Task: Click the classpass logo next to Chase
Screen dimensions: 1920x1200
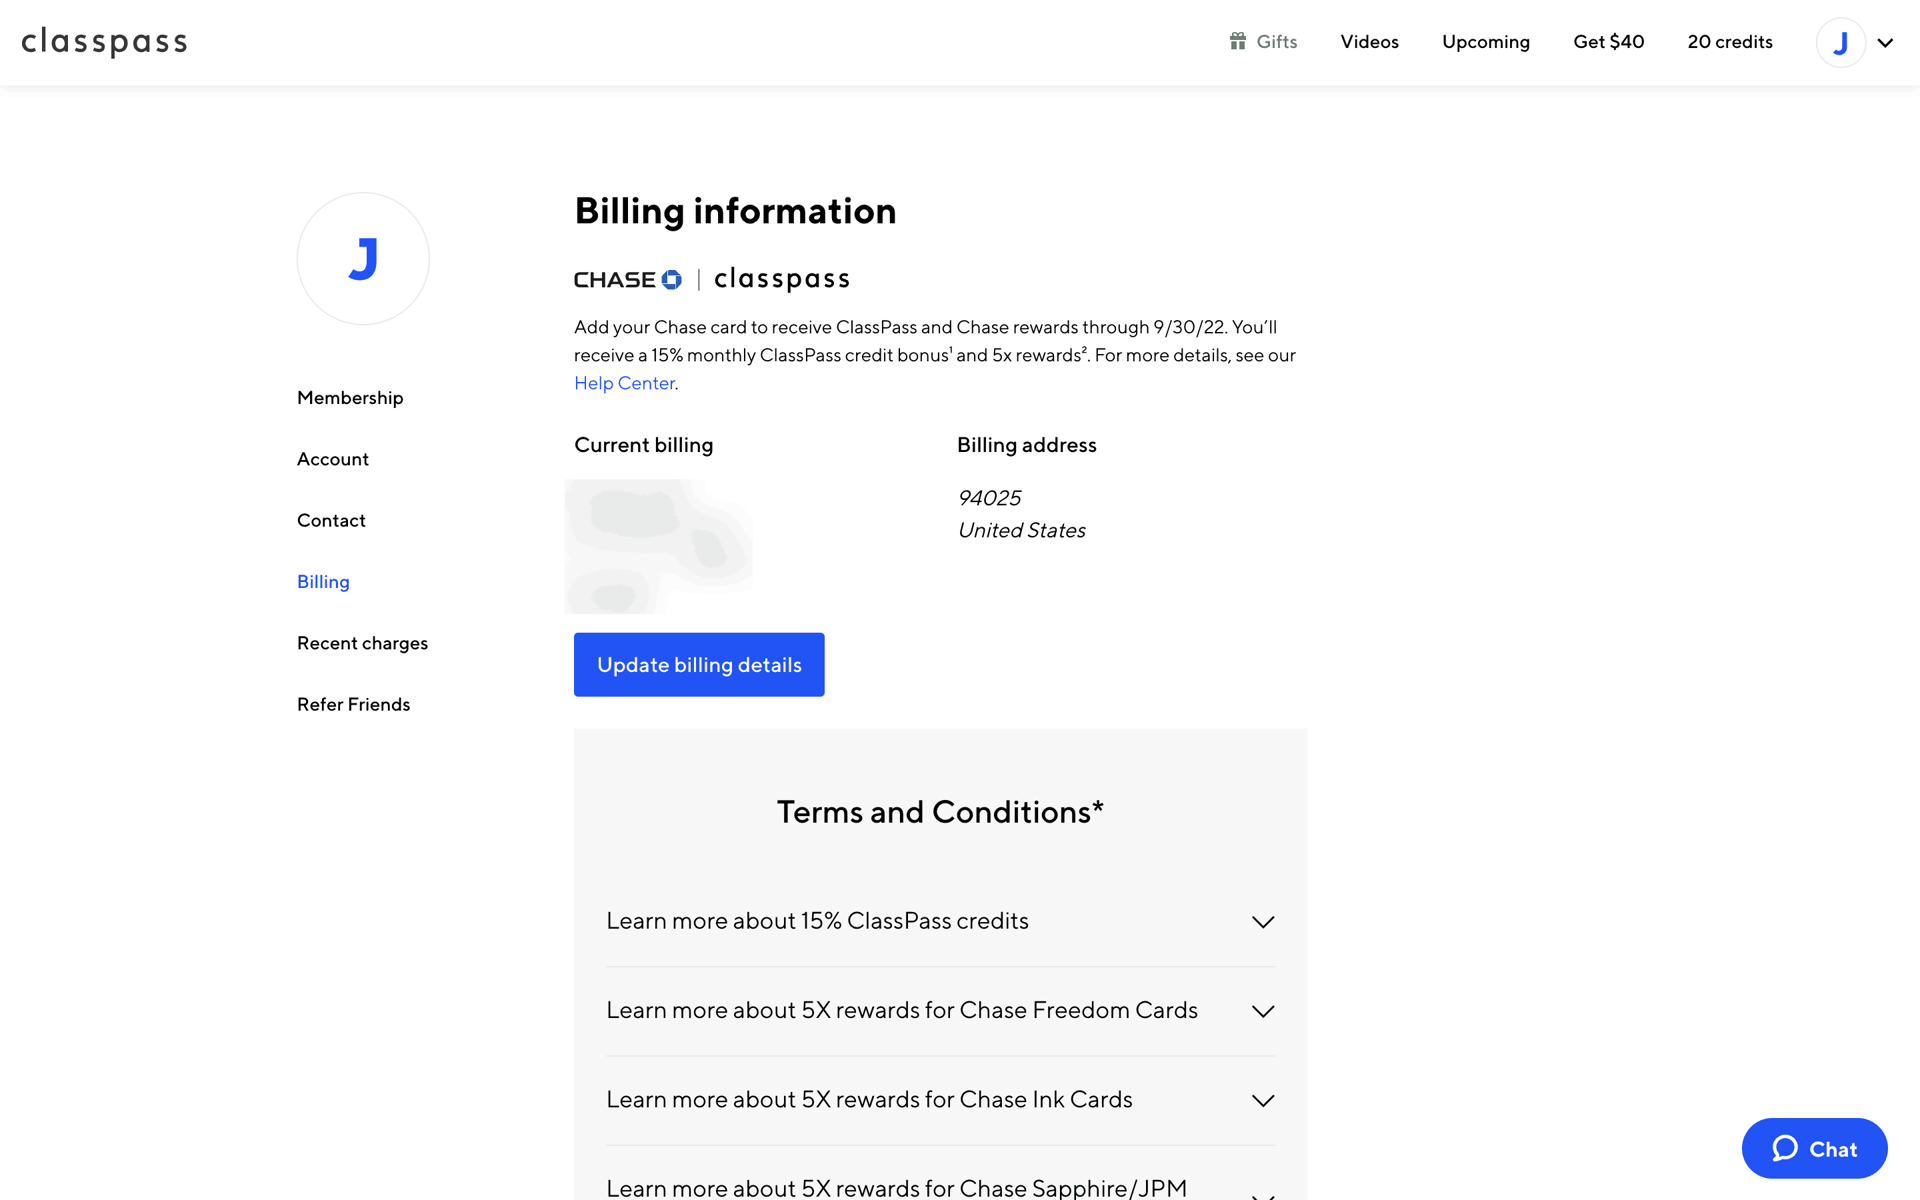Action: pyautogui.click(x=782, y=279)
